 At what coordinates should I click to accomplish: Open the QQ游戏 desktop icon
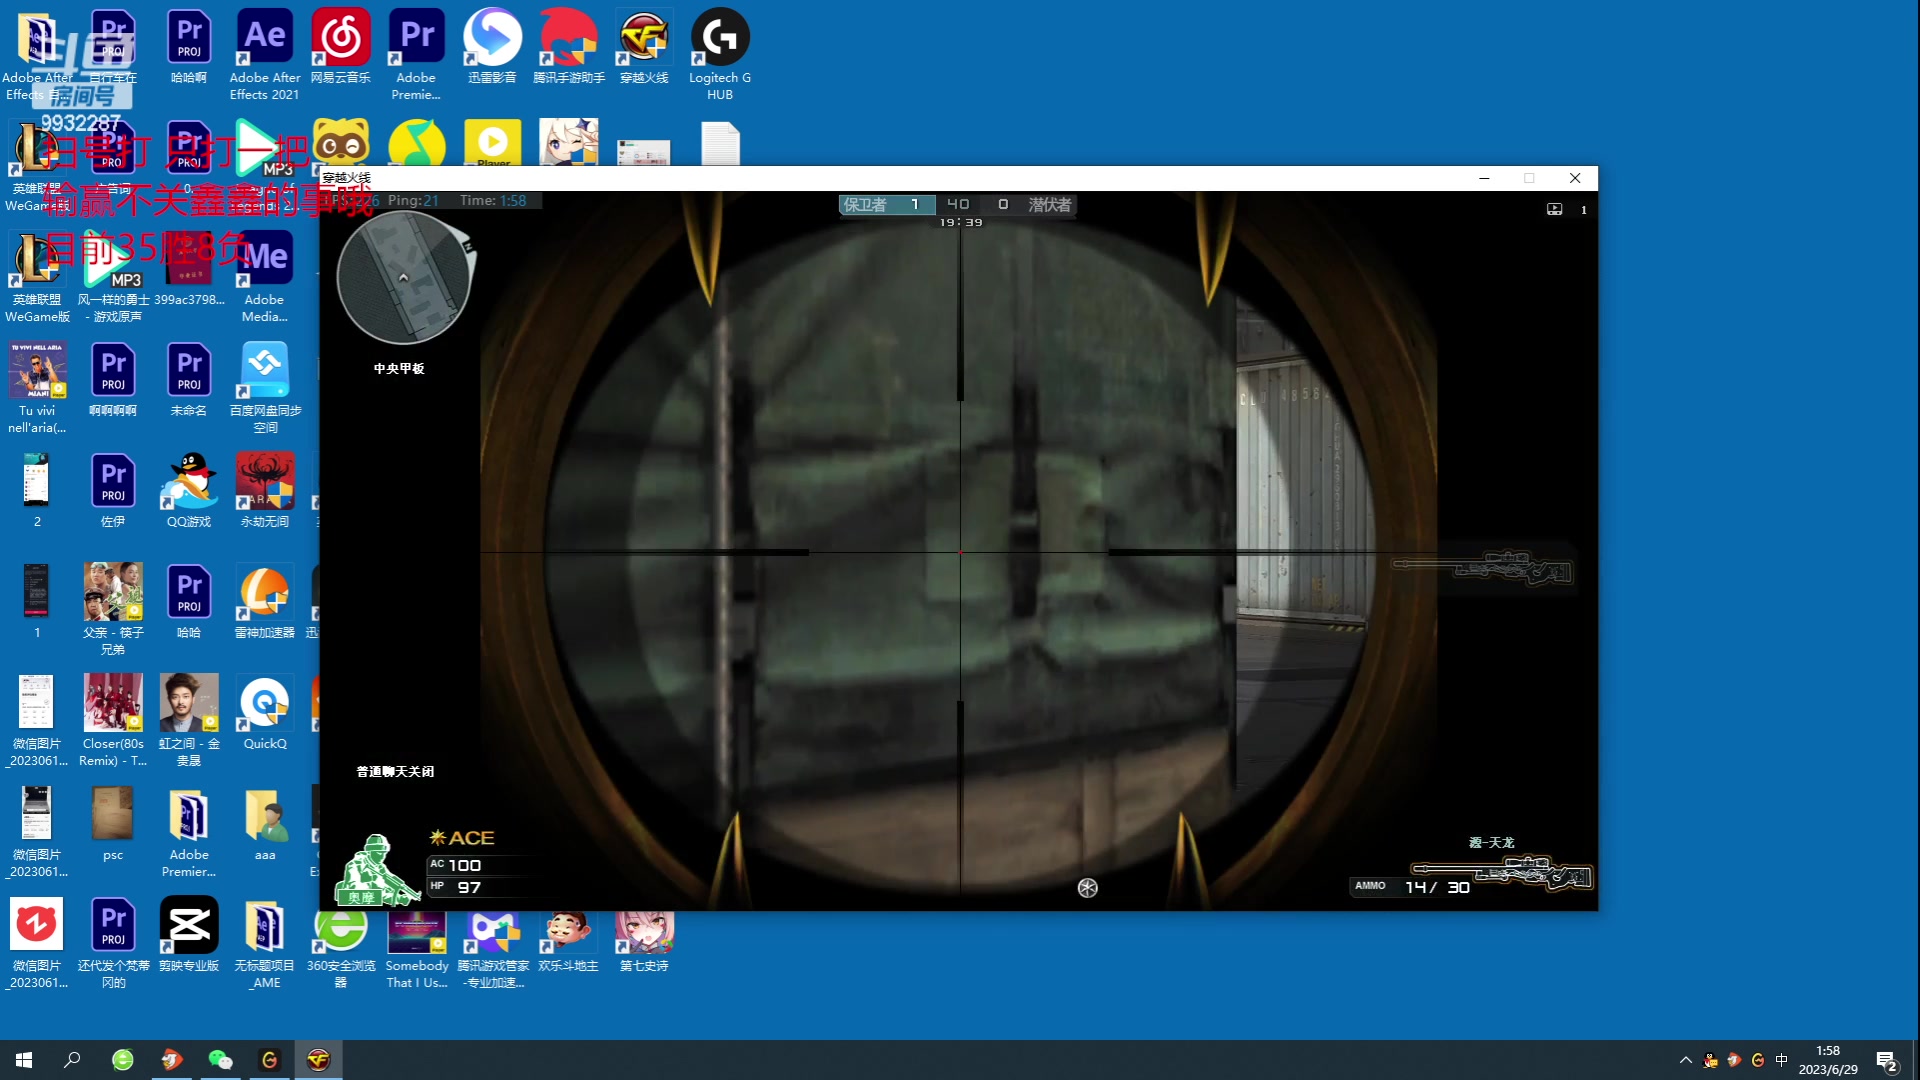pos(189,484)
